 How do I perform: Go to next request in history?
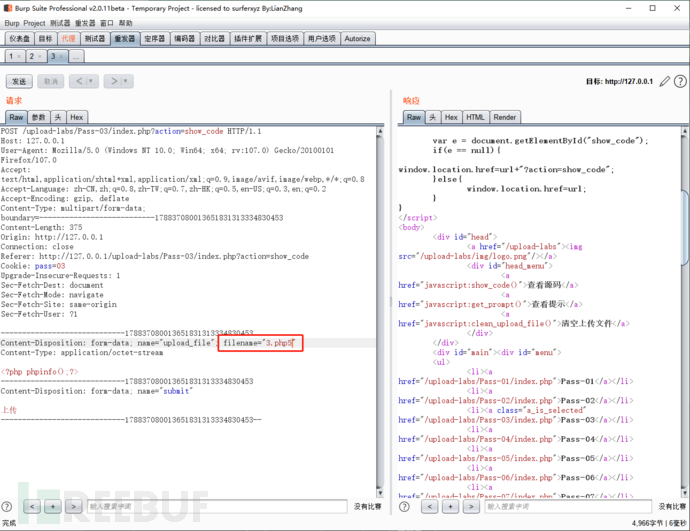(113, 81)
